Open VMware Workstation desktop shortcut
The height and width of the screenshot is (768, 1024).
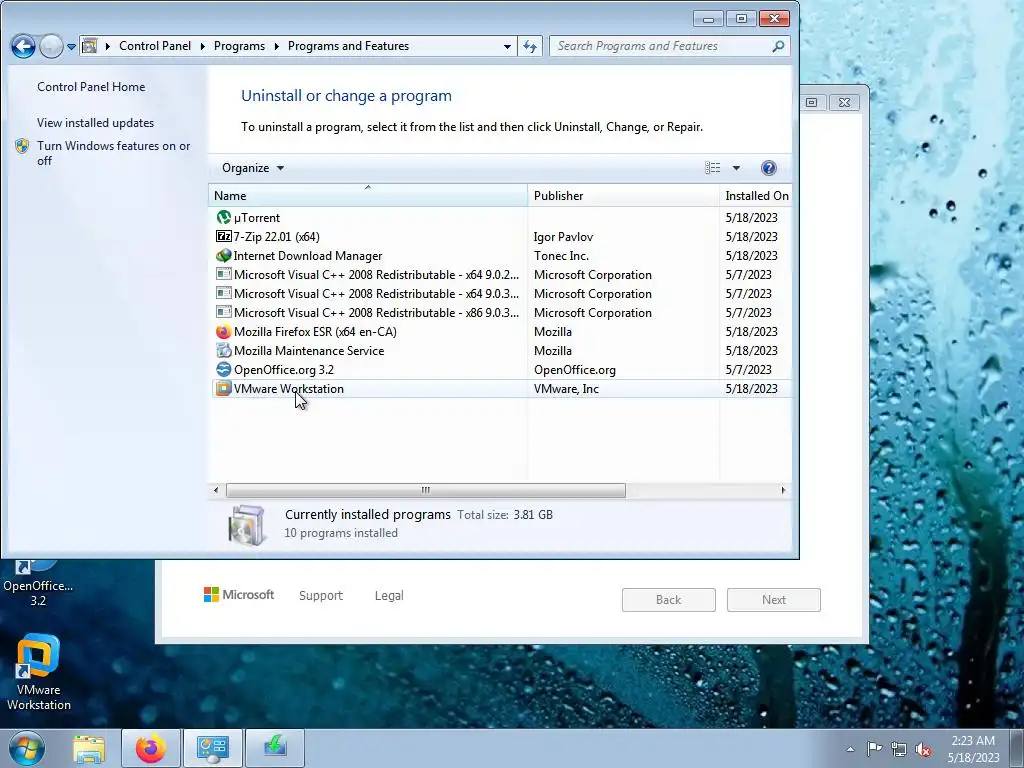click(x=38, y=673)
